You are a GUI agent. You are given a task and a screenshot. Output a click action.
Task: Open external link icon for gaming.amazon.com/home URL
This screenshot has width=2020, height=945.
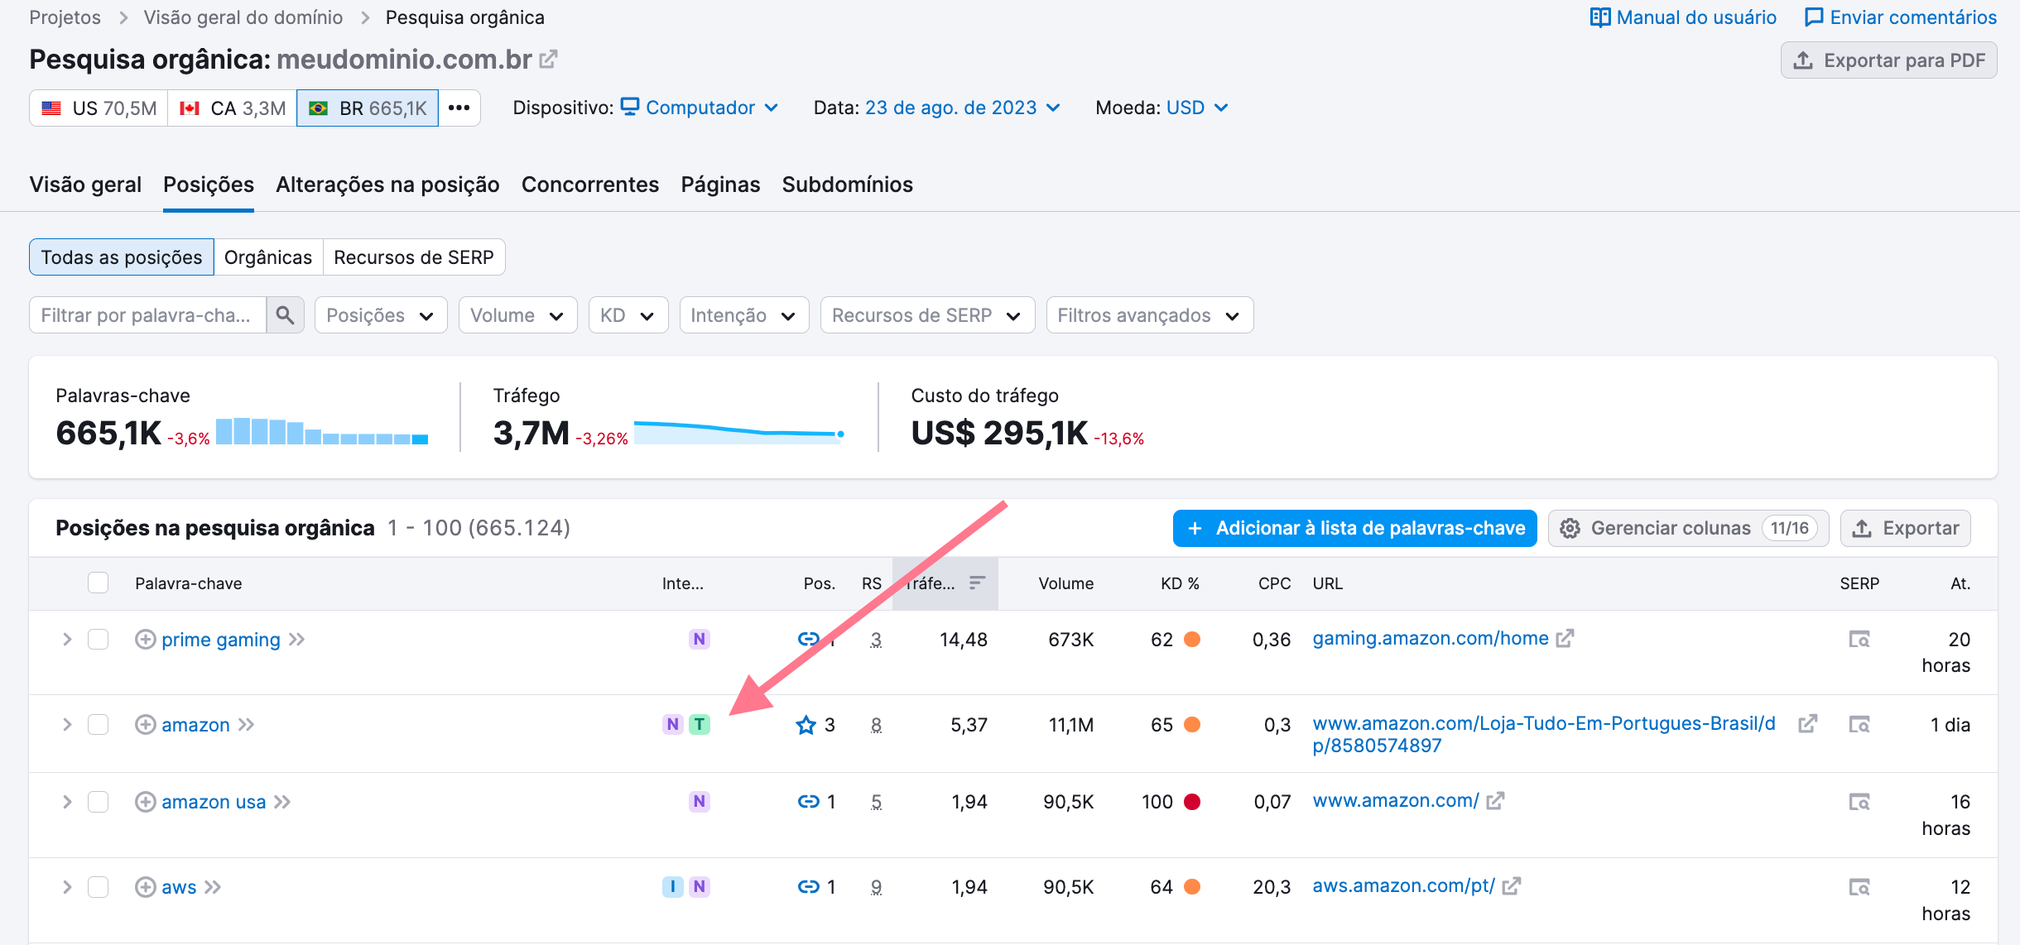(x=1565, y=638)
